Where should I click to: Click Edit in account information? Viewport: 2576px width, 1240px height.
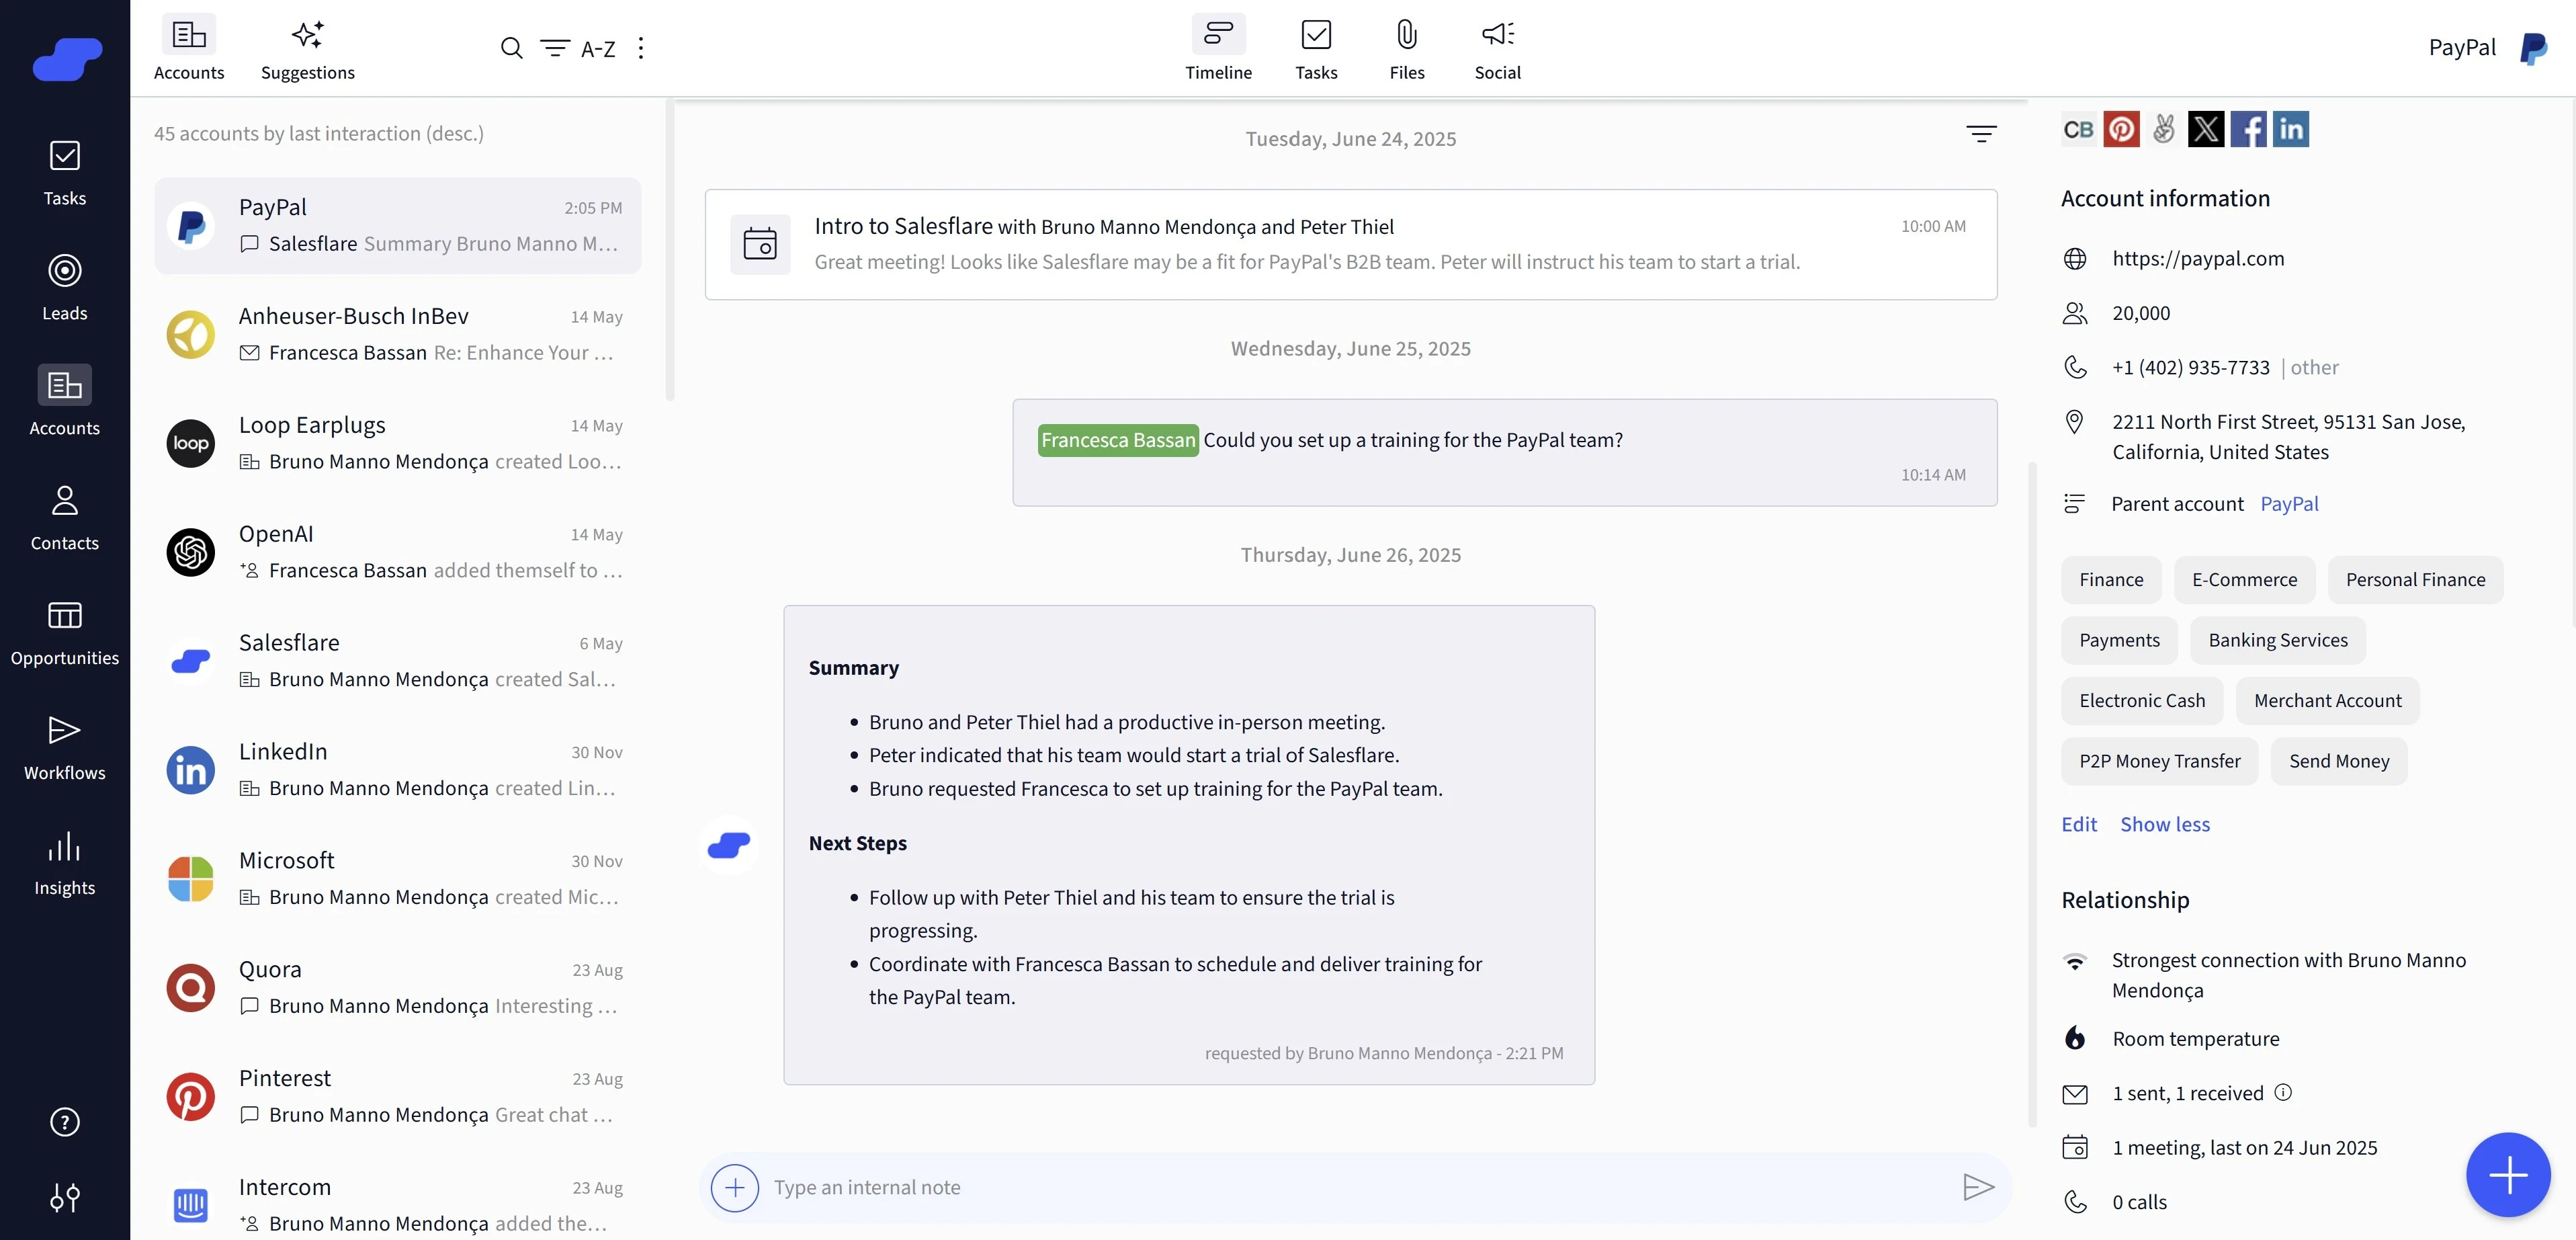pos(2079,825)
